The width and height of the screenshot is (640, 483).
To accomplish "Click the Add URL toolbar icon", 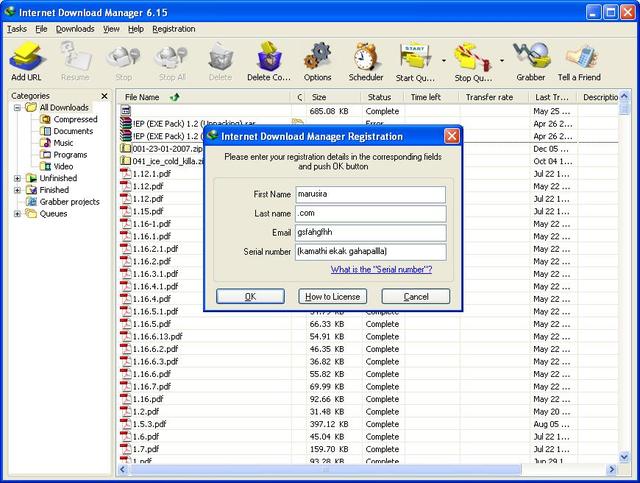I will (x=26, y=60).
